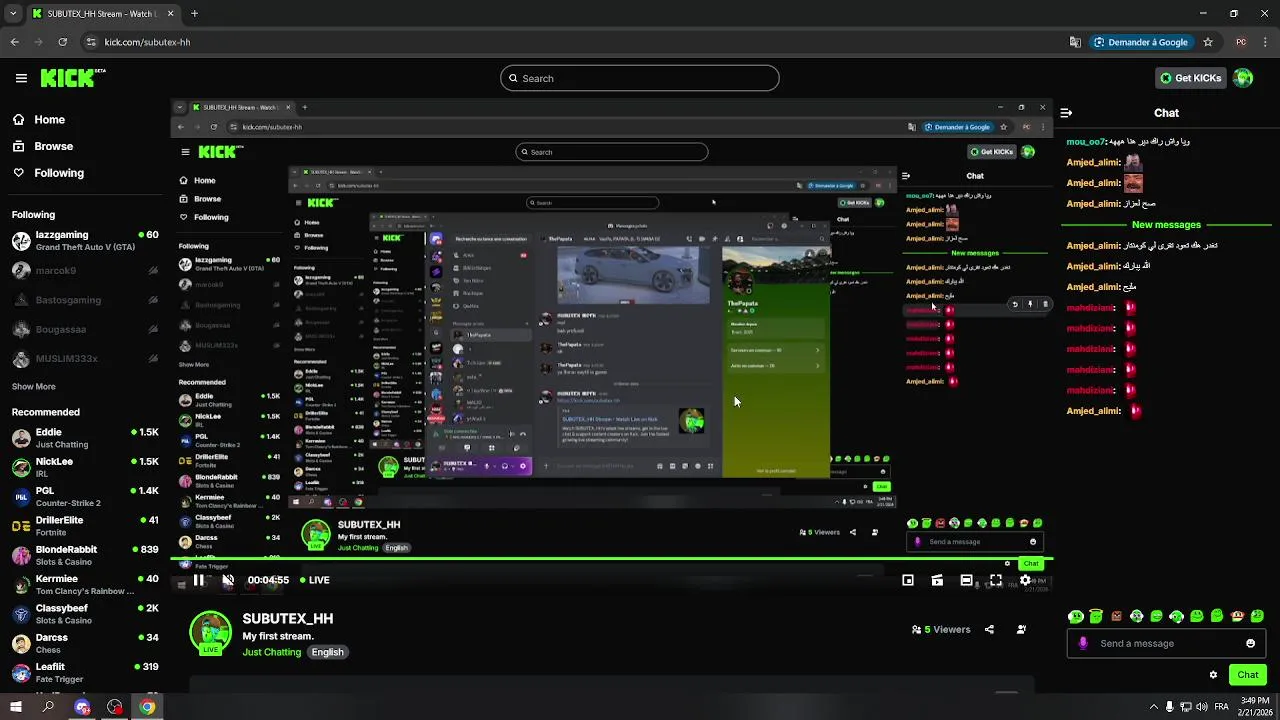Jump to LIVE indicator in player

click(x=313, y=580)
